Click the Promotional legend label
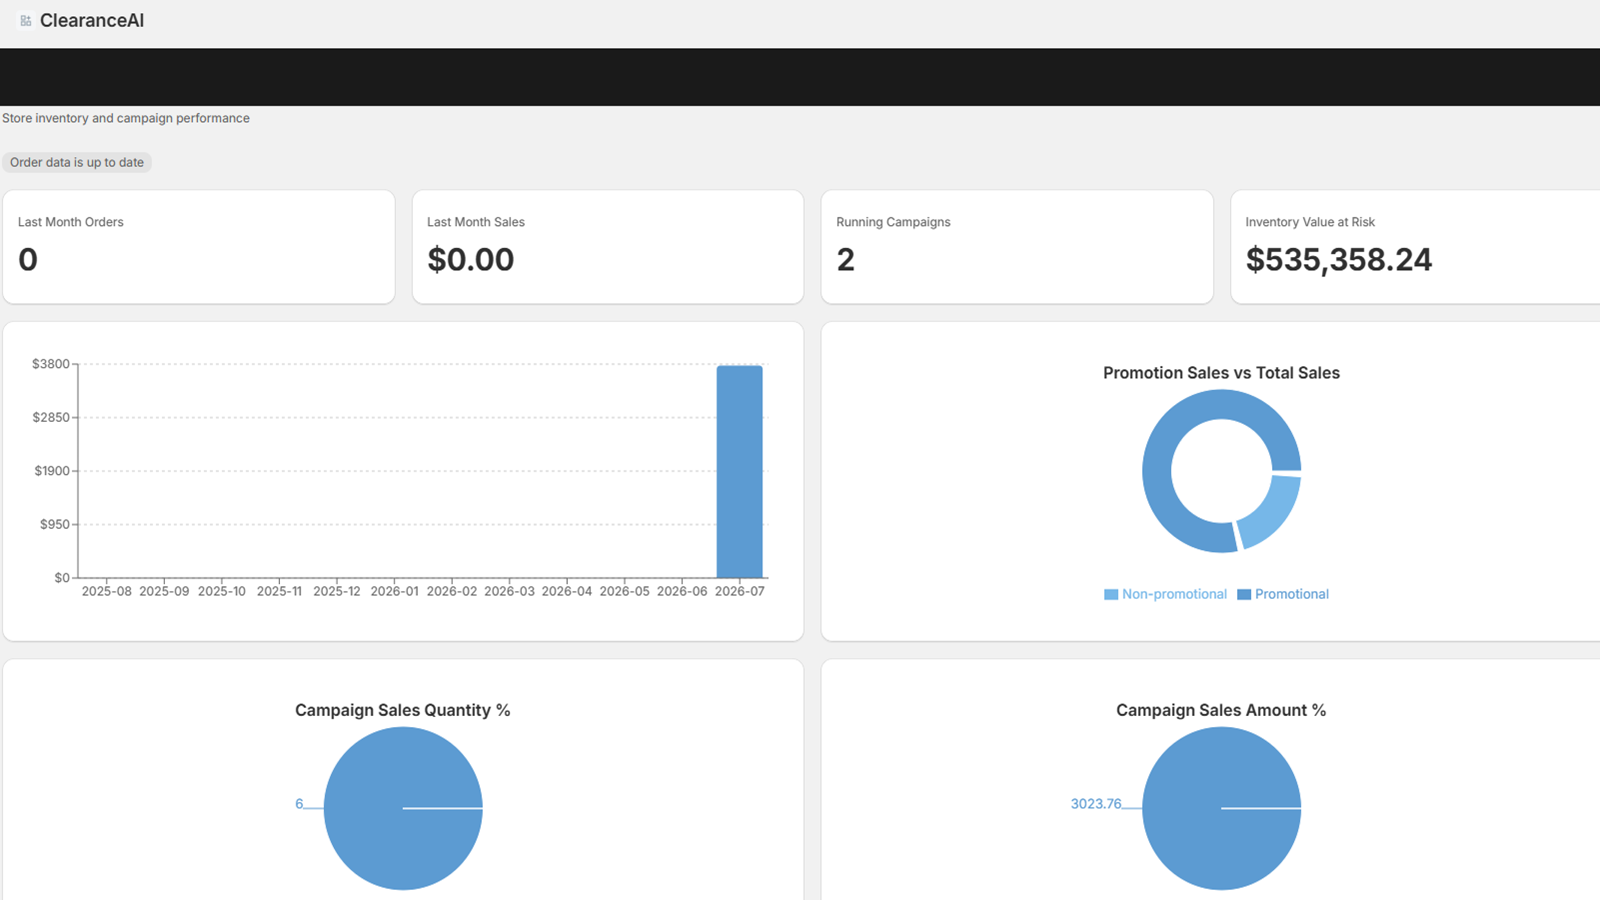This screenshot has height=900, width=1600. tap(1292, 594)
